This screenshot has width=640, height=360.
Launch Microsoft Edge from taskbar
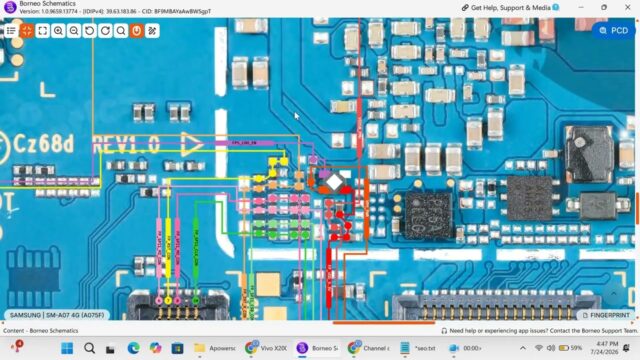[x=133, y=348]
